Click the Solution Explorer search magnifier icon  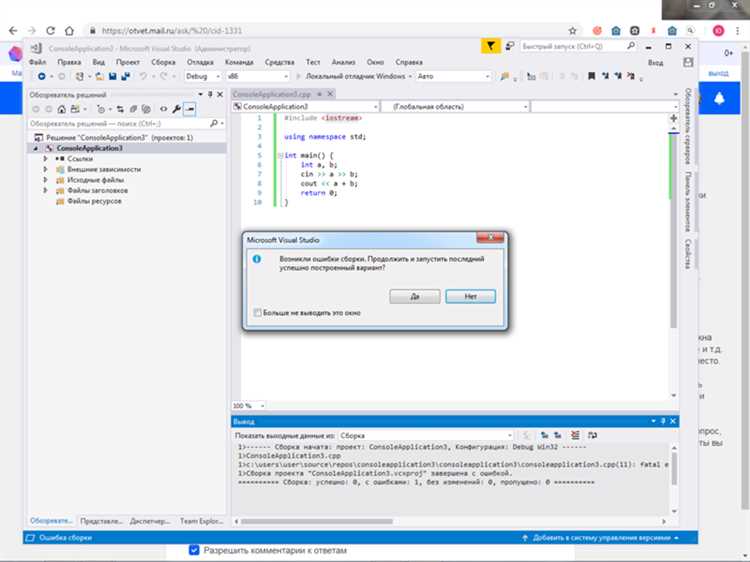click(214, 123)
